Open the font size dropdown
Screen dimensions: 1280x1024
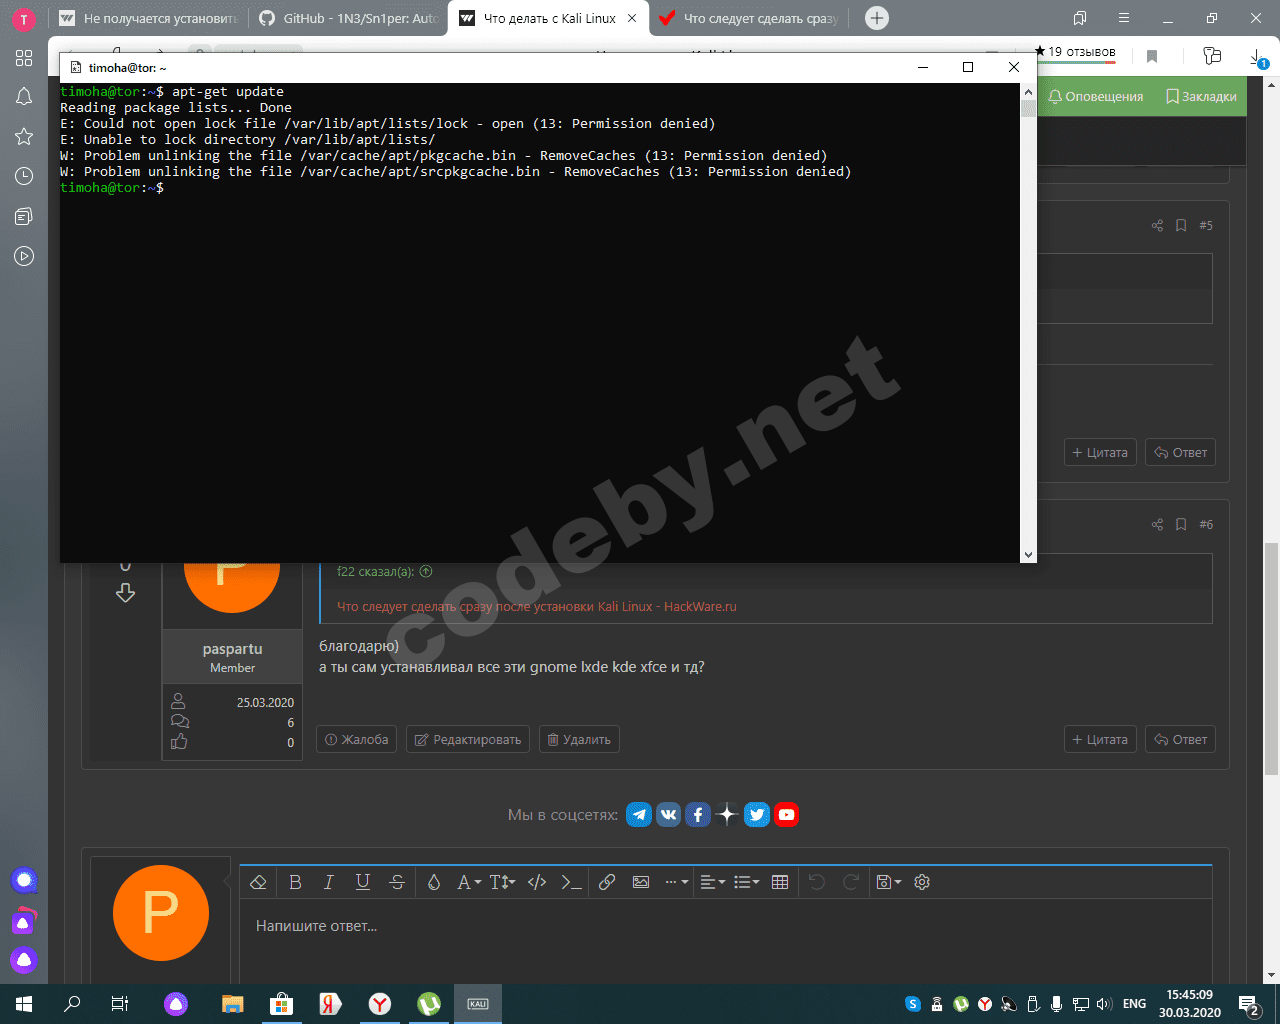(503, 882)
